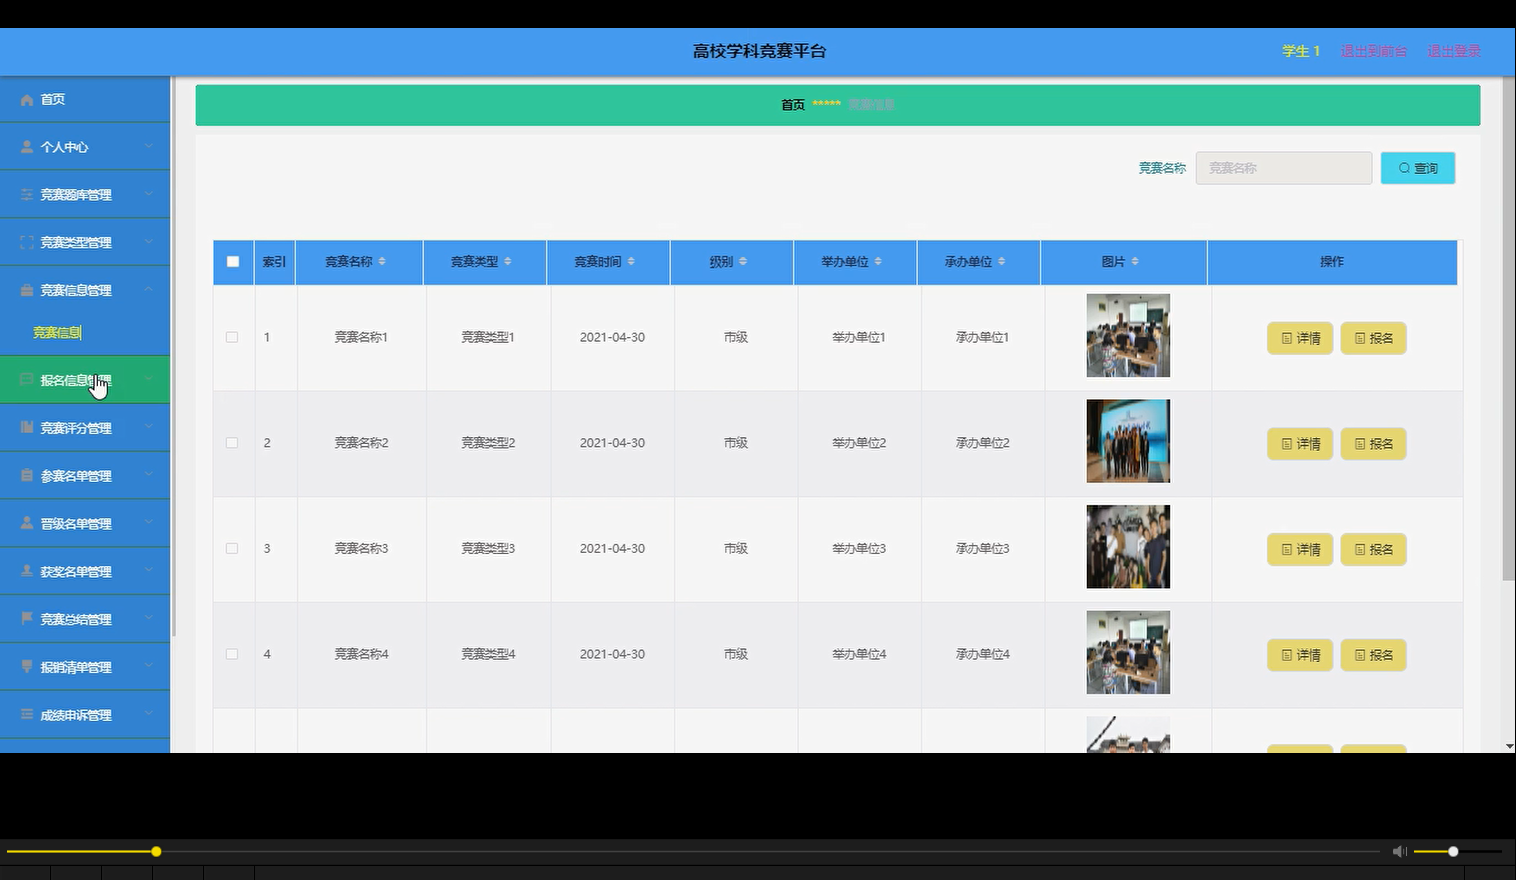
Task: Click the 竞赛评分管理 sidebar icon
Action: click(27, 428)
